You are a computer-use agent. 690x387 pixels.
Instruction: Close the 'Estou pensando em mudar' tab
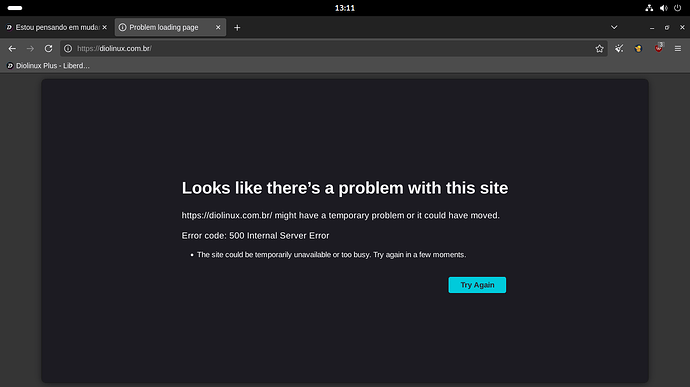point(105,27)
